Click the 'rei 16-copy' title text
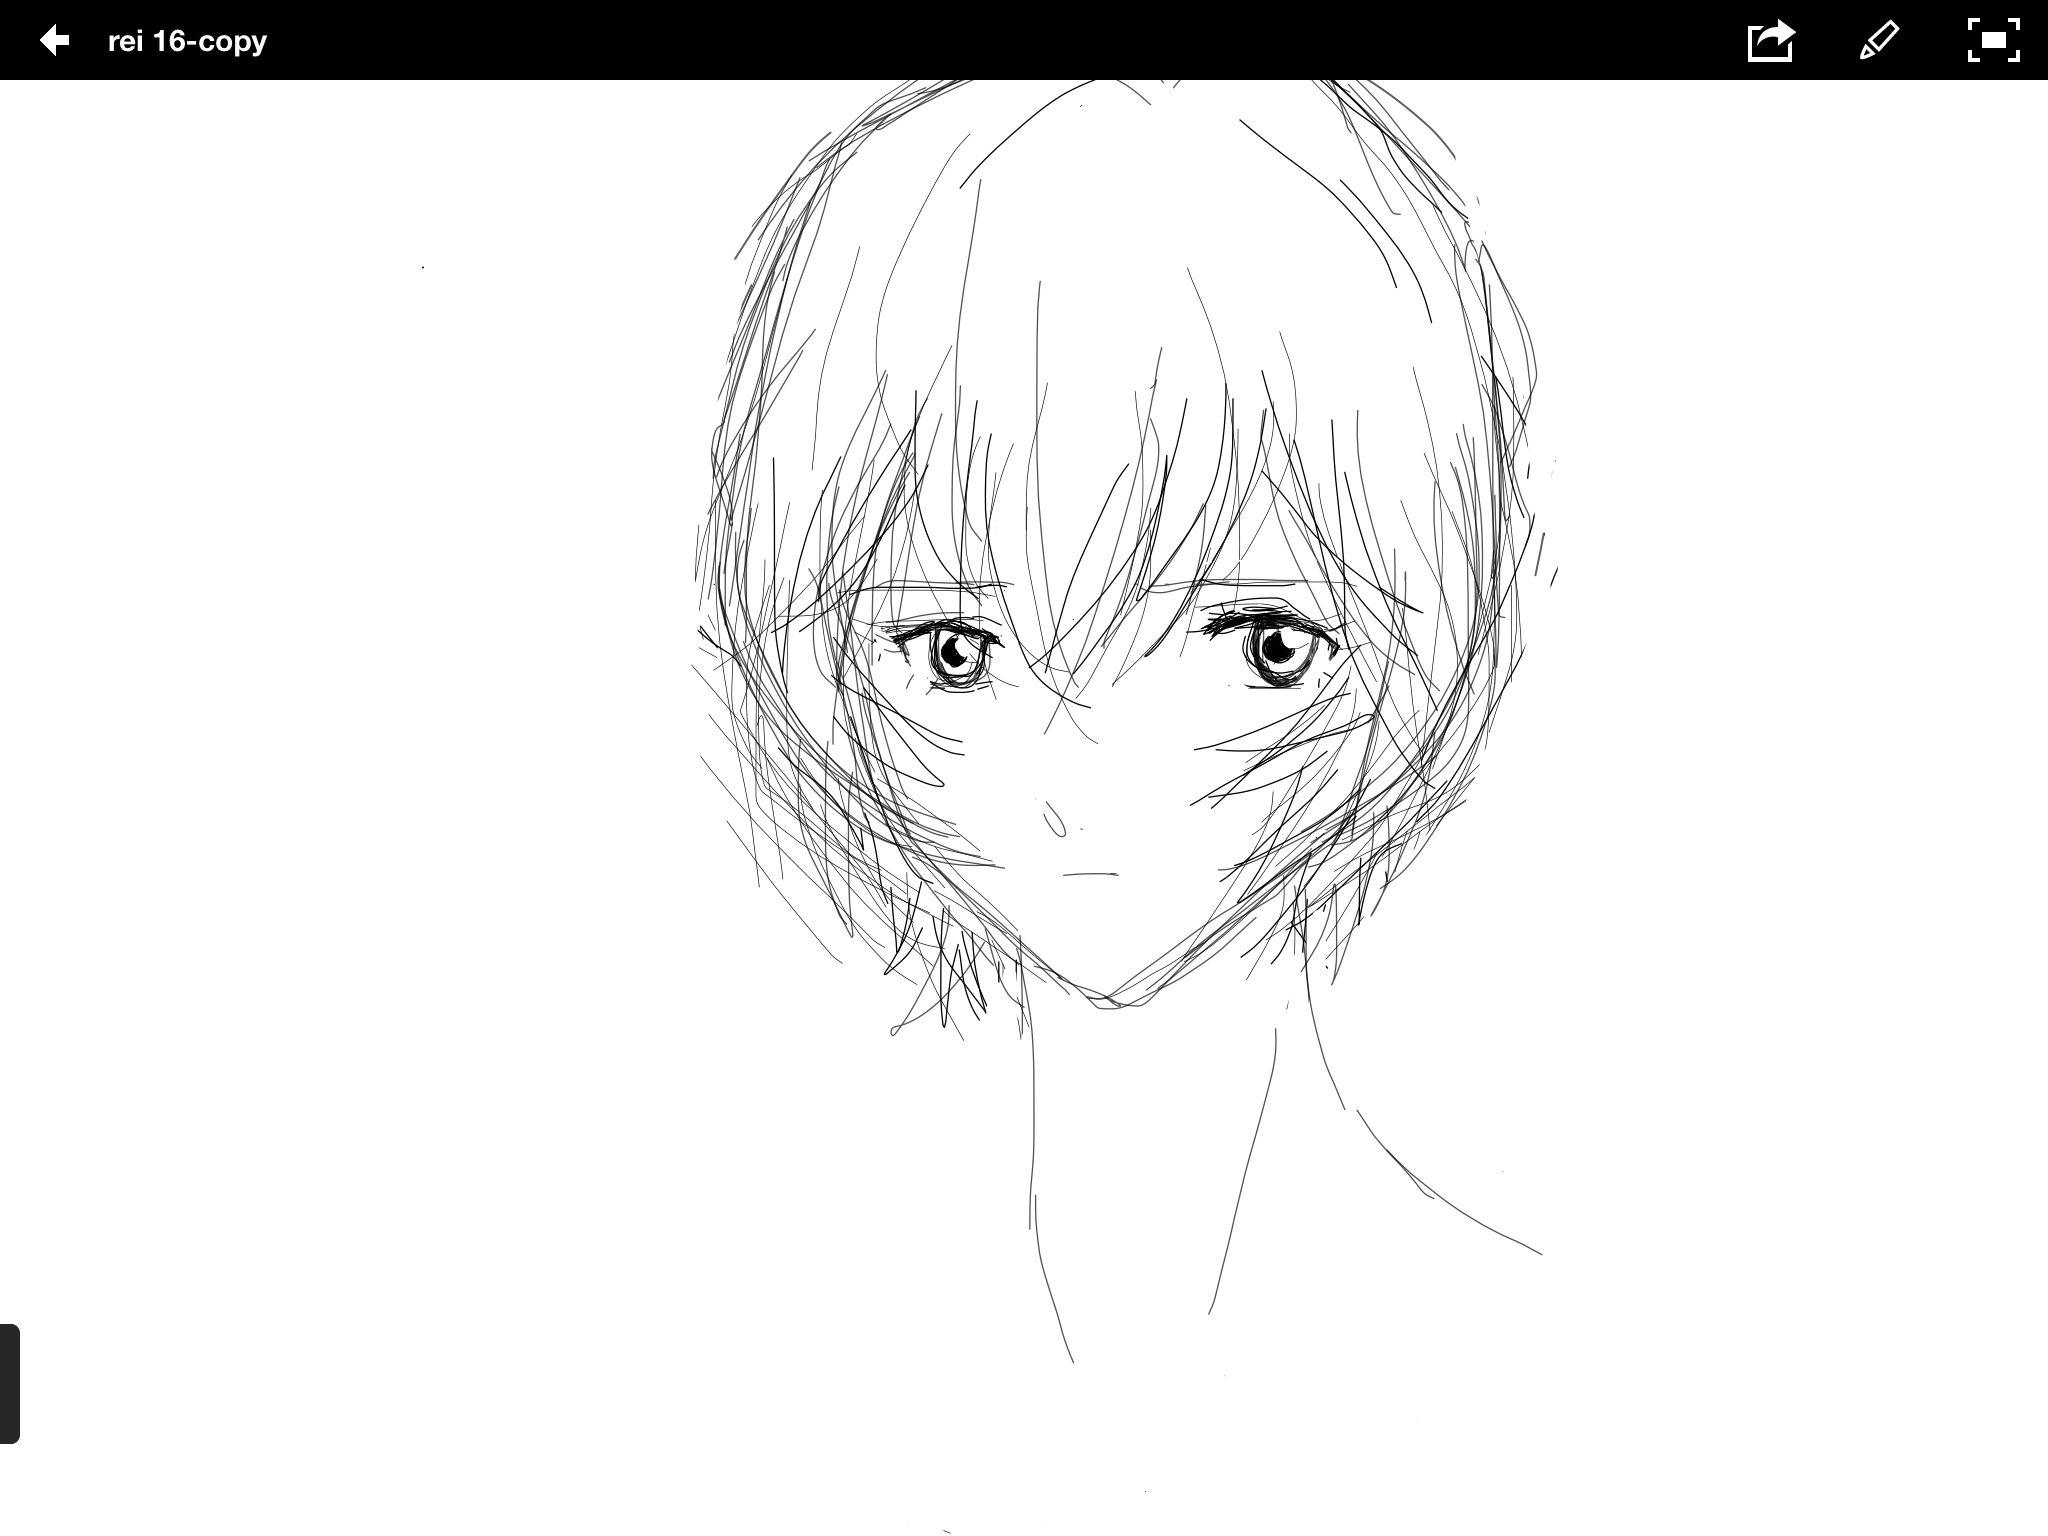2048x1536 pixels. point(187,41)
